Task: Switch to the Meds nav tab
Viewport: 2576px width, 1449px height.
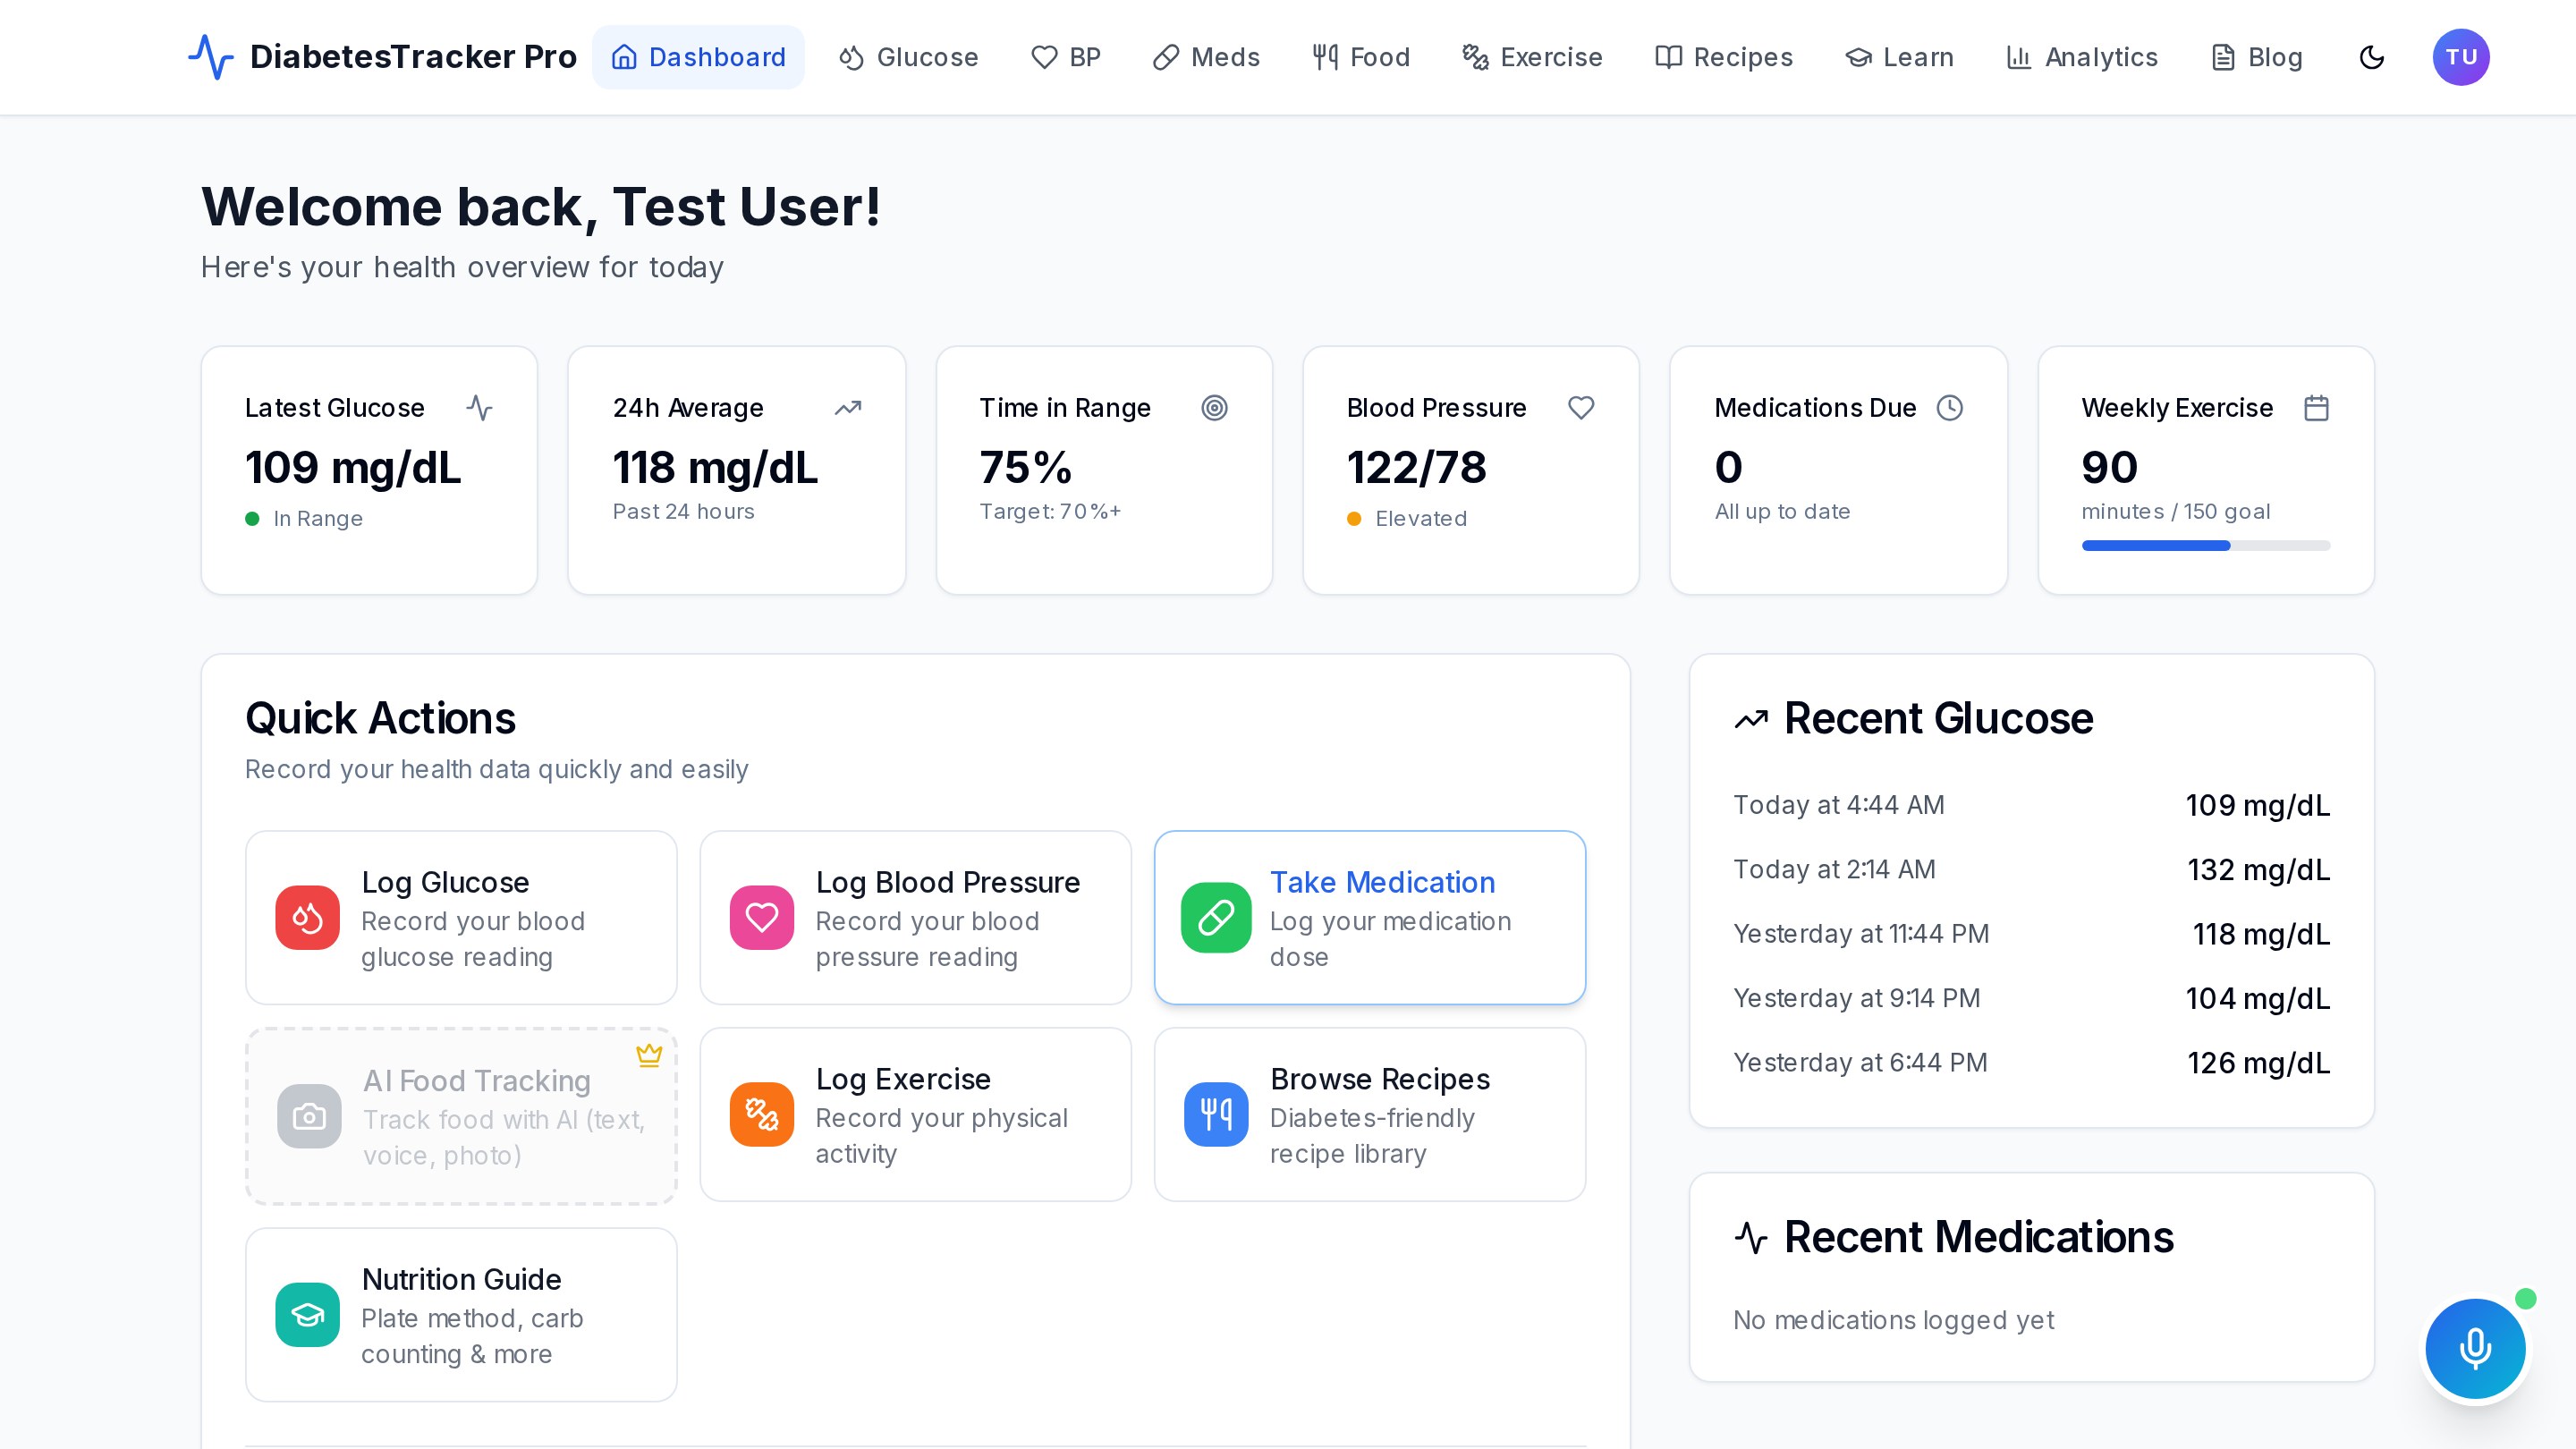Action: tap(1206, 57)
